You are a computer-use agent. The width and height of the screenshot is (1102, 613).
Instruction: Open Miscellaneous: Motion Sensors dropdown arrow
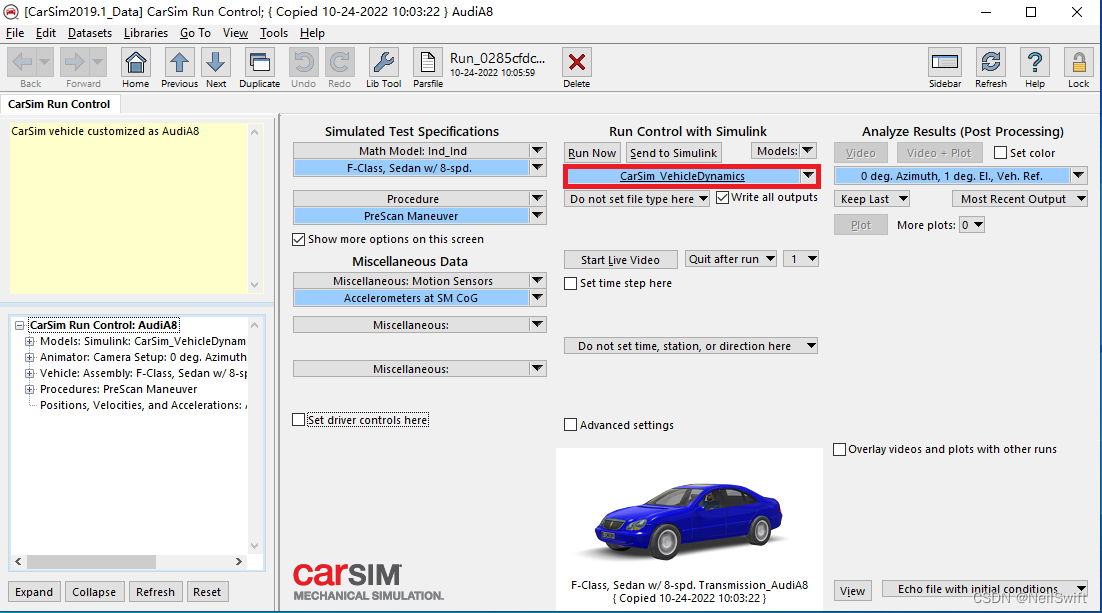(x=538, y=280)
